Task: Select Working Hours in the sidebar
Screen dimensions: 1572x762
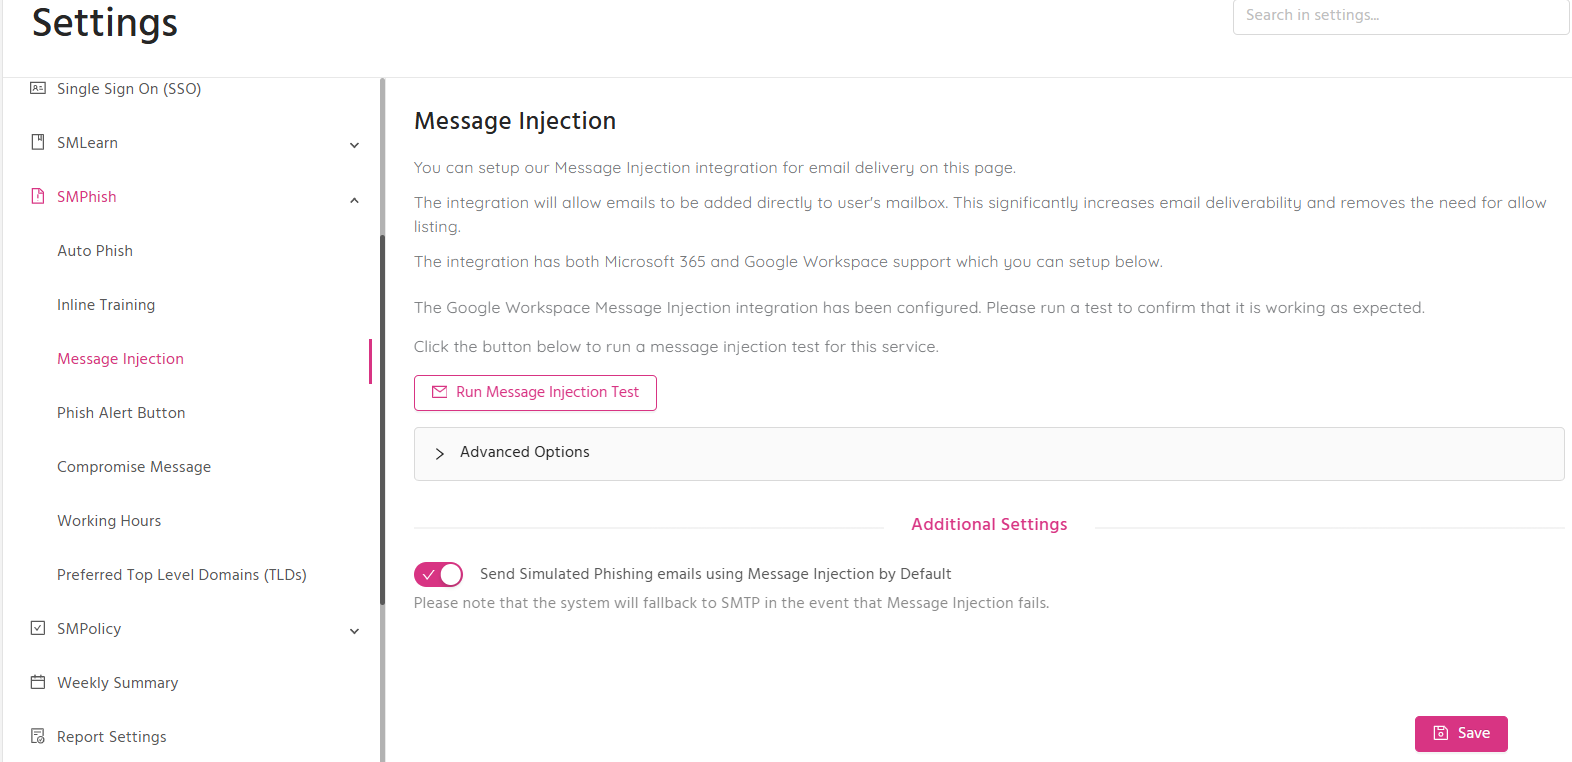Action: 109,521
